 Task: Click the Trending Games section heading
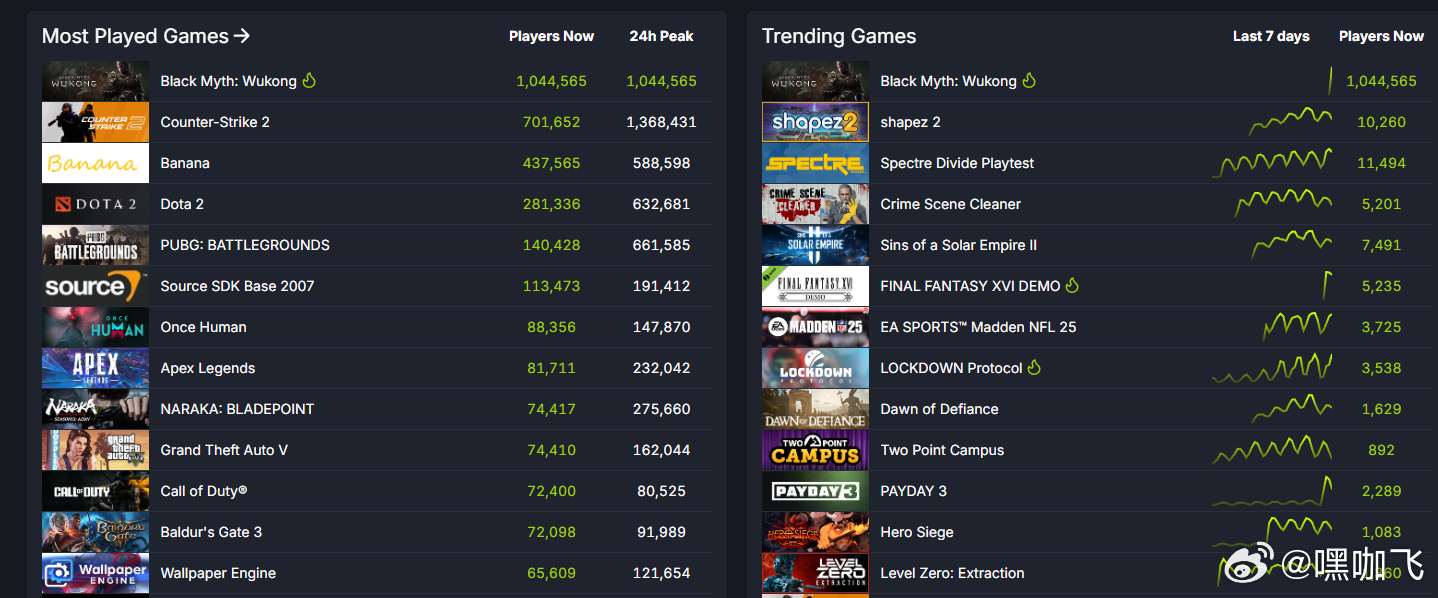(x=839, y=37)
